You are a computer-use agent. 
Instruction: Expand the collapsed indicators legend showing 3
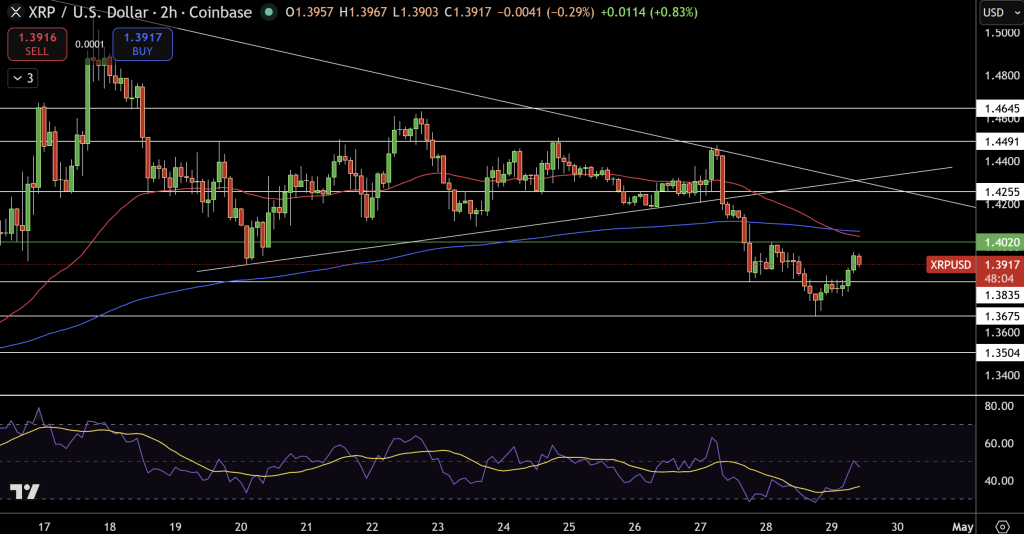coord(22,78)
